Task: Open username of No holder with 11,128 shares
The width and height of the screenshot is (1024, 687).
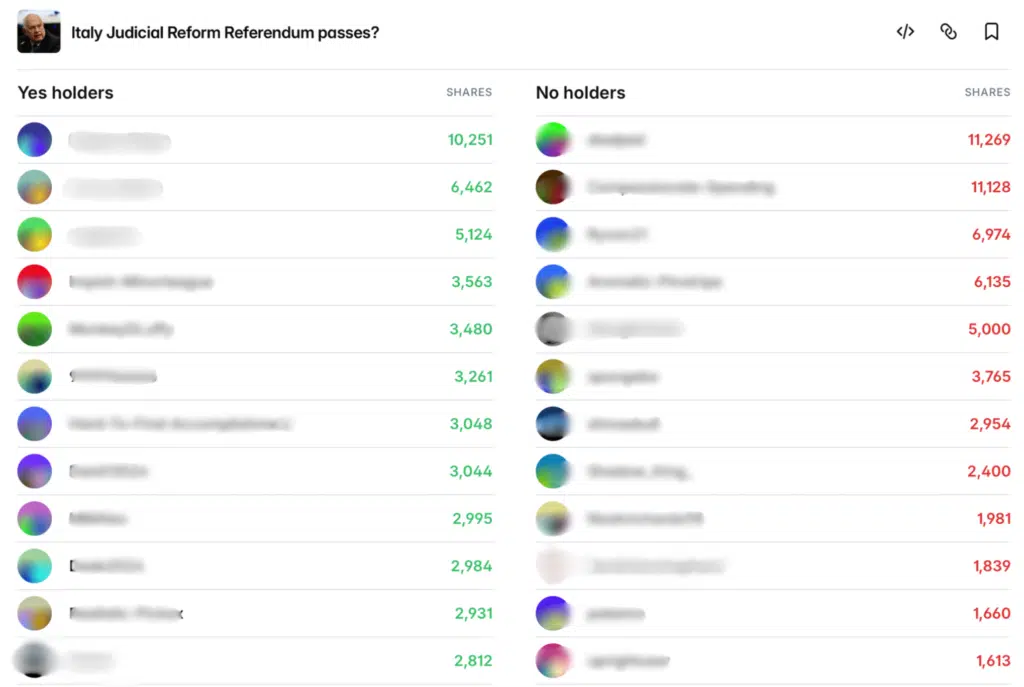Action: pyautogui.click(x=680, y=187)
